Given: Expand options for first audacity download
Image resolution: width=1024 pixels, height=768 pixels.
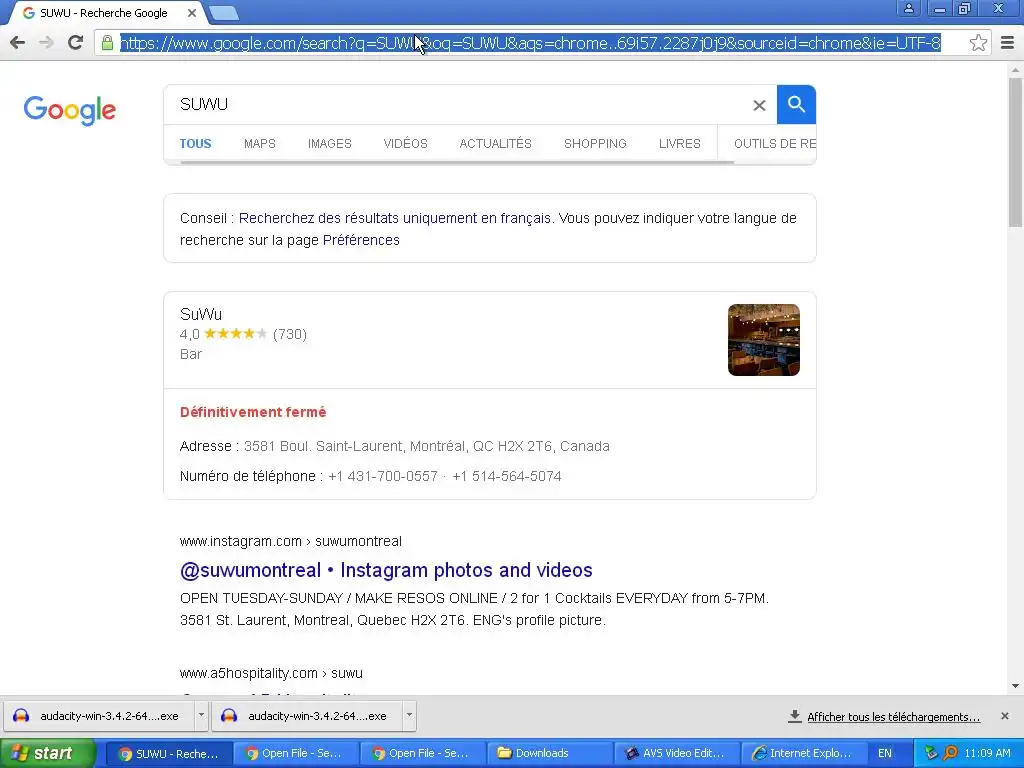Looking at the screenshot, I should coord(201,716).
